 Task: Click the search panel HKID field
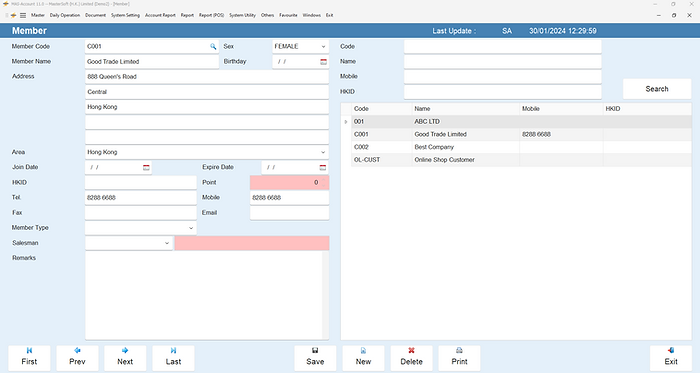(x=503, y=92)
